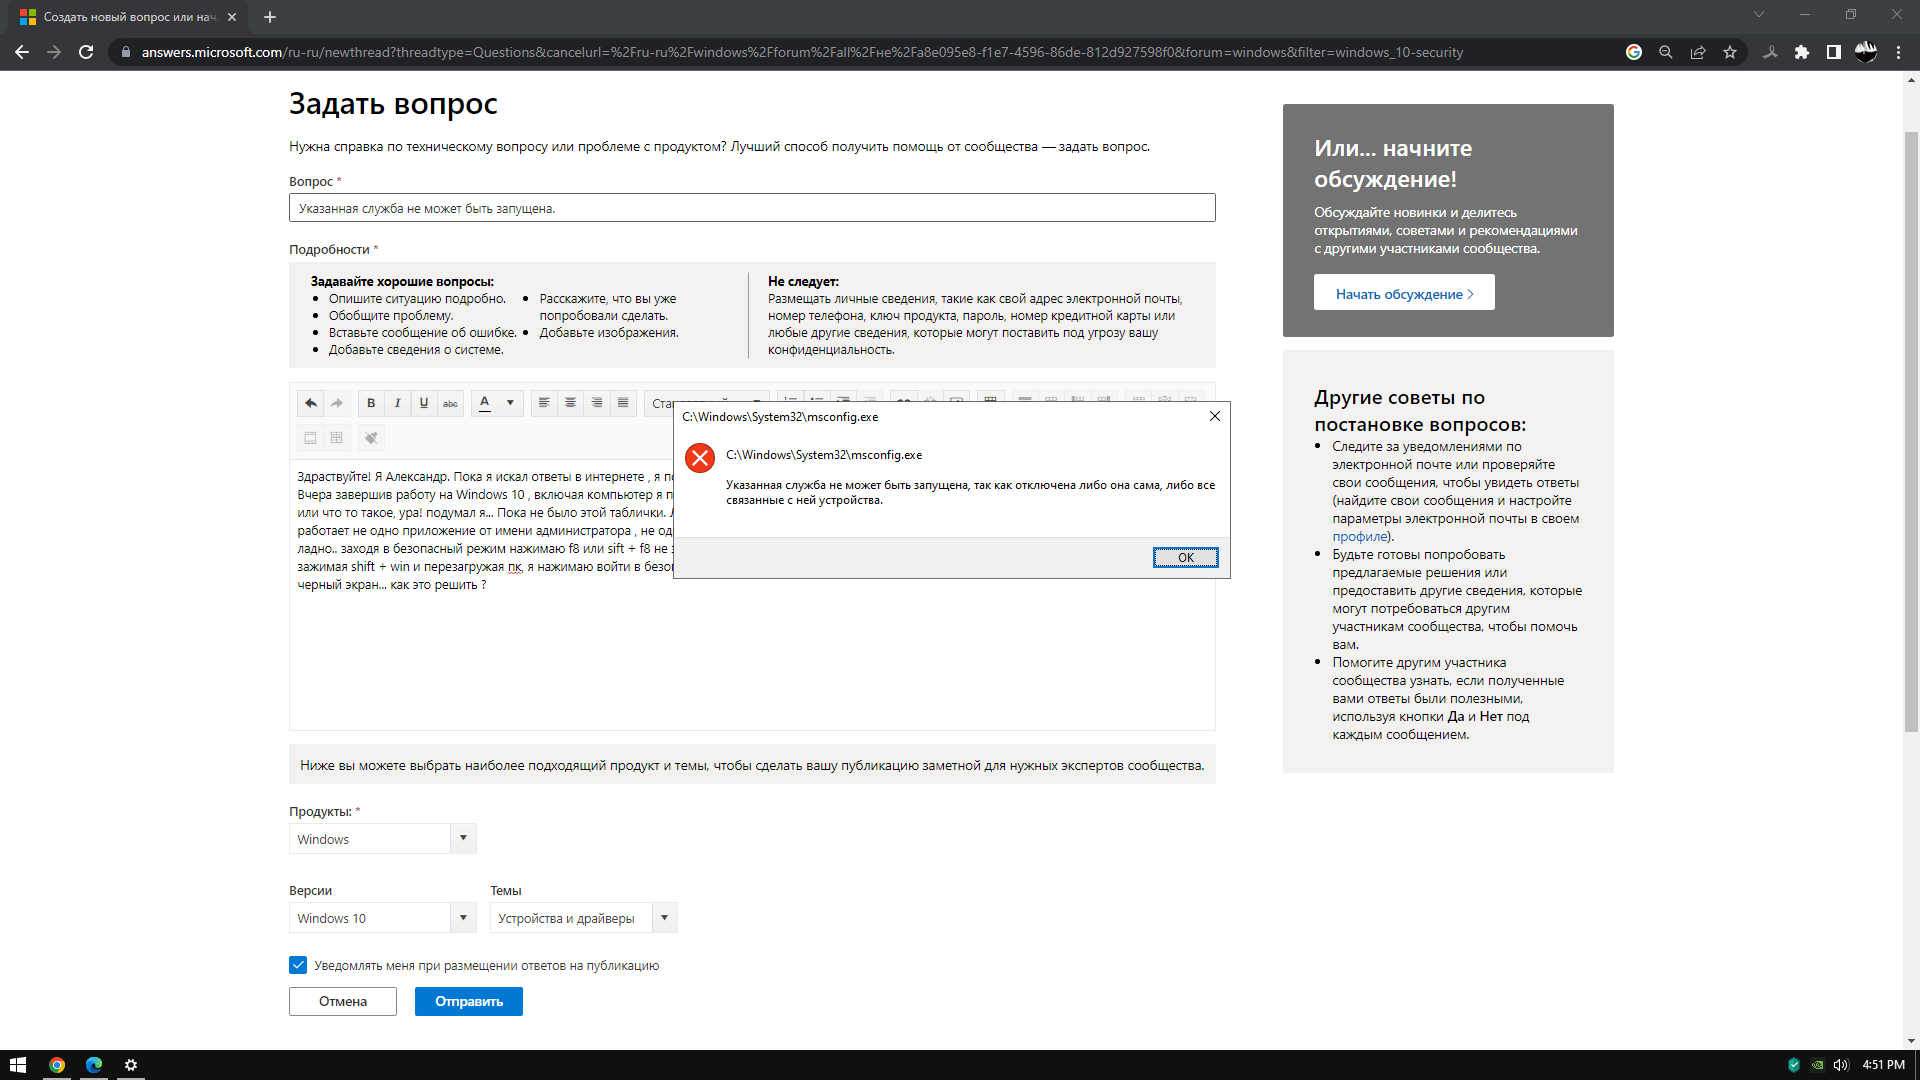Open the Версии dropdown showing Windows 10
Screen dimensions: 1920x1080
(382, 917)
